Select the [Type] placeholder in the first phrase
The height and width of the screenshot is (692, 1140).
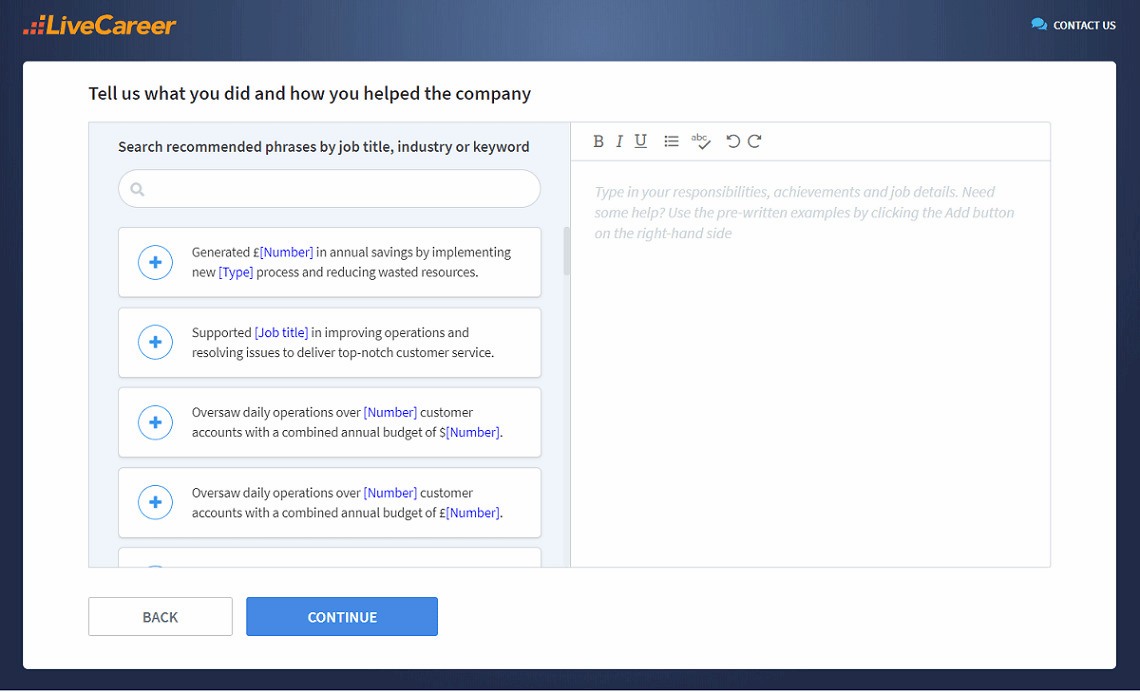[x=236, y=273]
